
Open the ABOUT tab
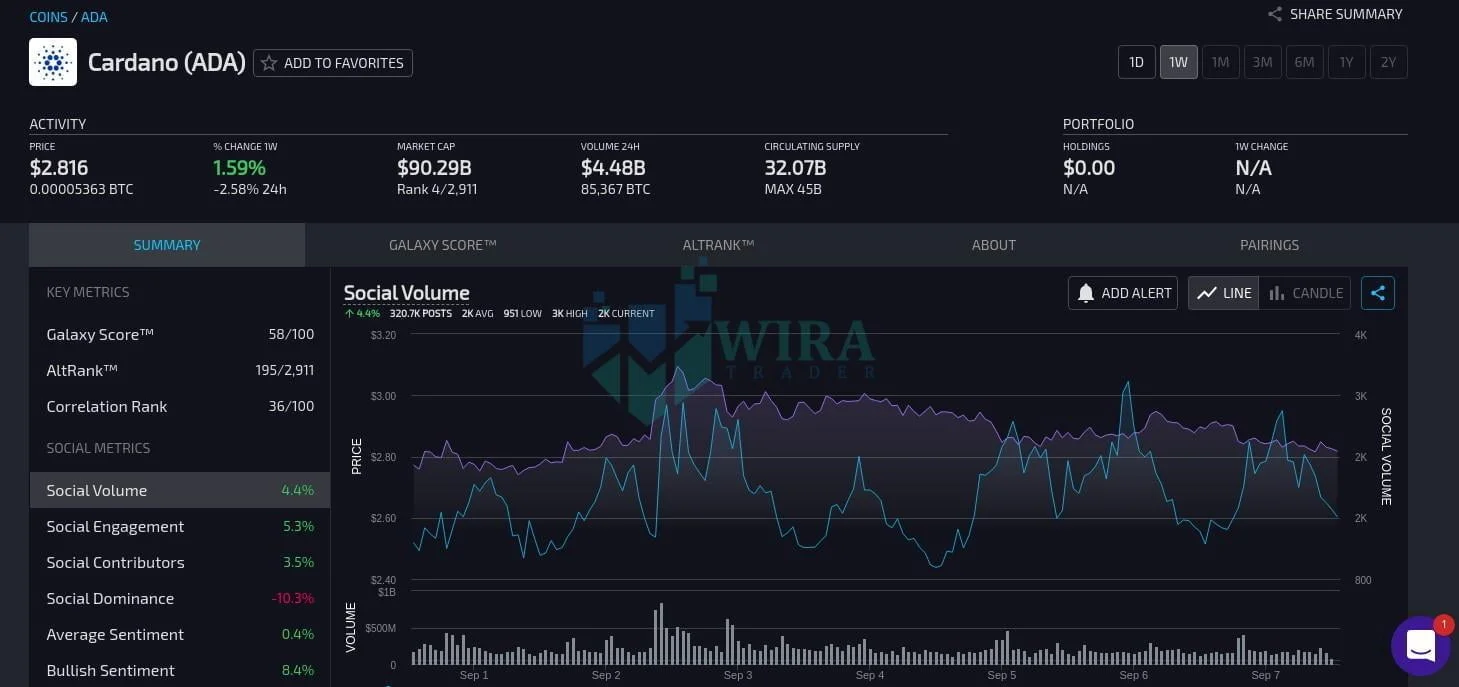[994, 245]
